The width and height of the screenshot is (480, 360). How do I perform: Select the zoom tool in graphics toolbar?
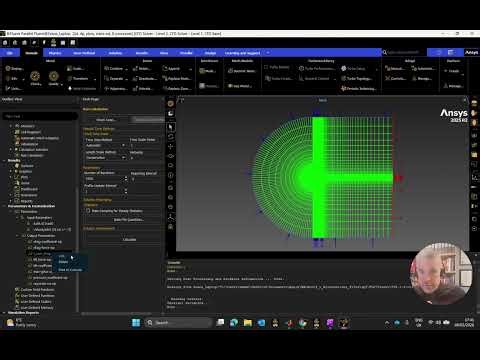pos(171,156)
